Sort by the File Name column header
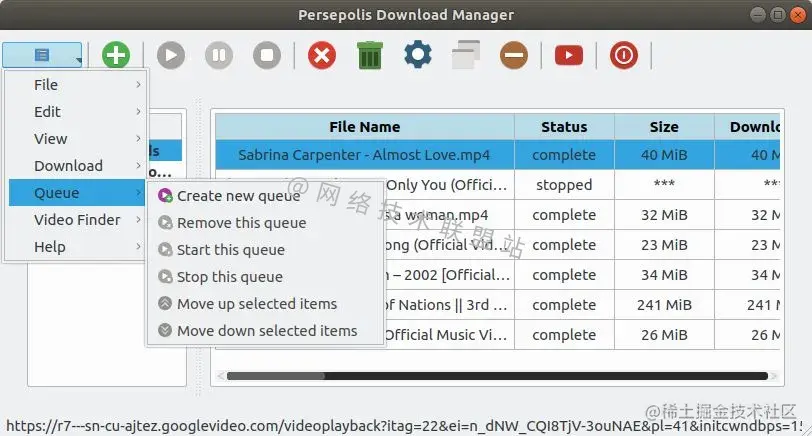This screenshot has height=436, width=812. pos(365,127)
